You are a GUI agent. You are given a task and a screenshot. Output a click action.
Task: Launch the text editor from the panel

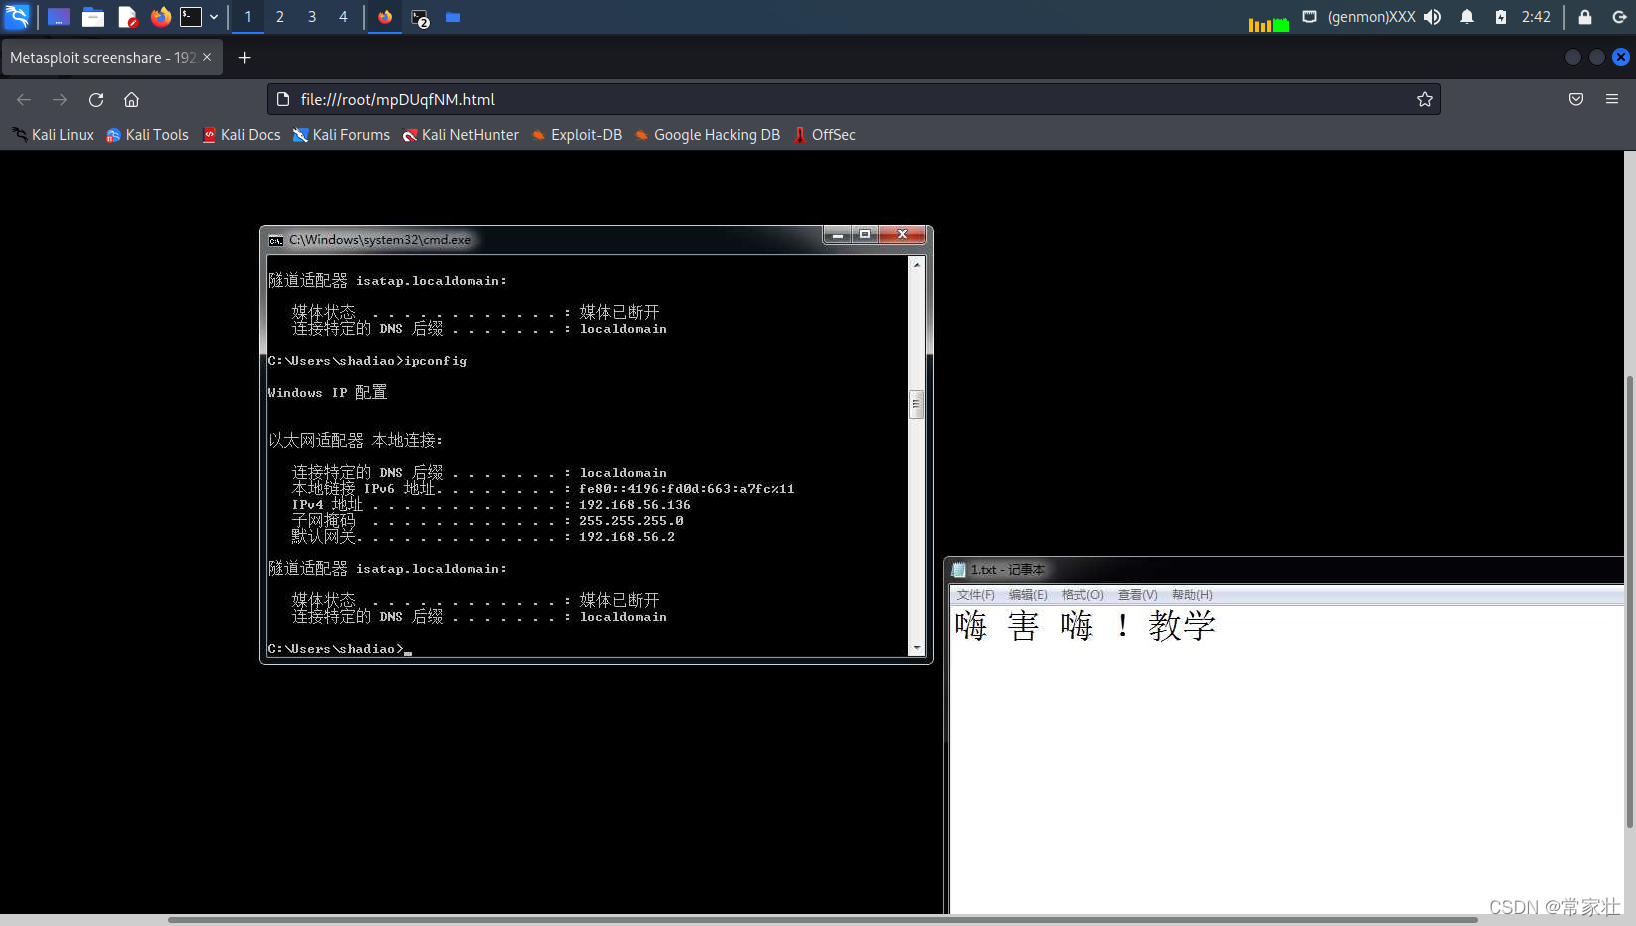point(127,17)
